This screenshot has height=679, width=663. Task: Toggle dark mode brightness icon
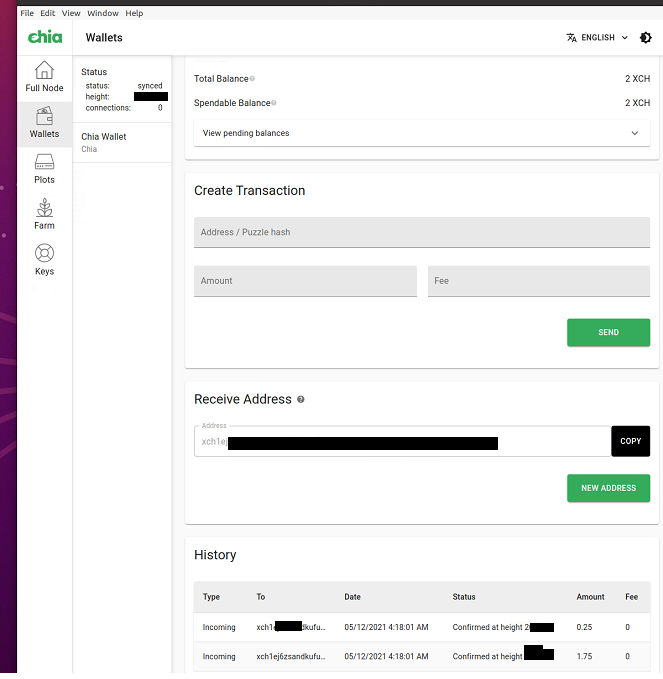645,38
